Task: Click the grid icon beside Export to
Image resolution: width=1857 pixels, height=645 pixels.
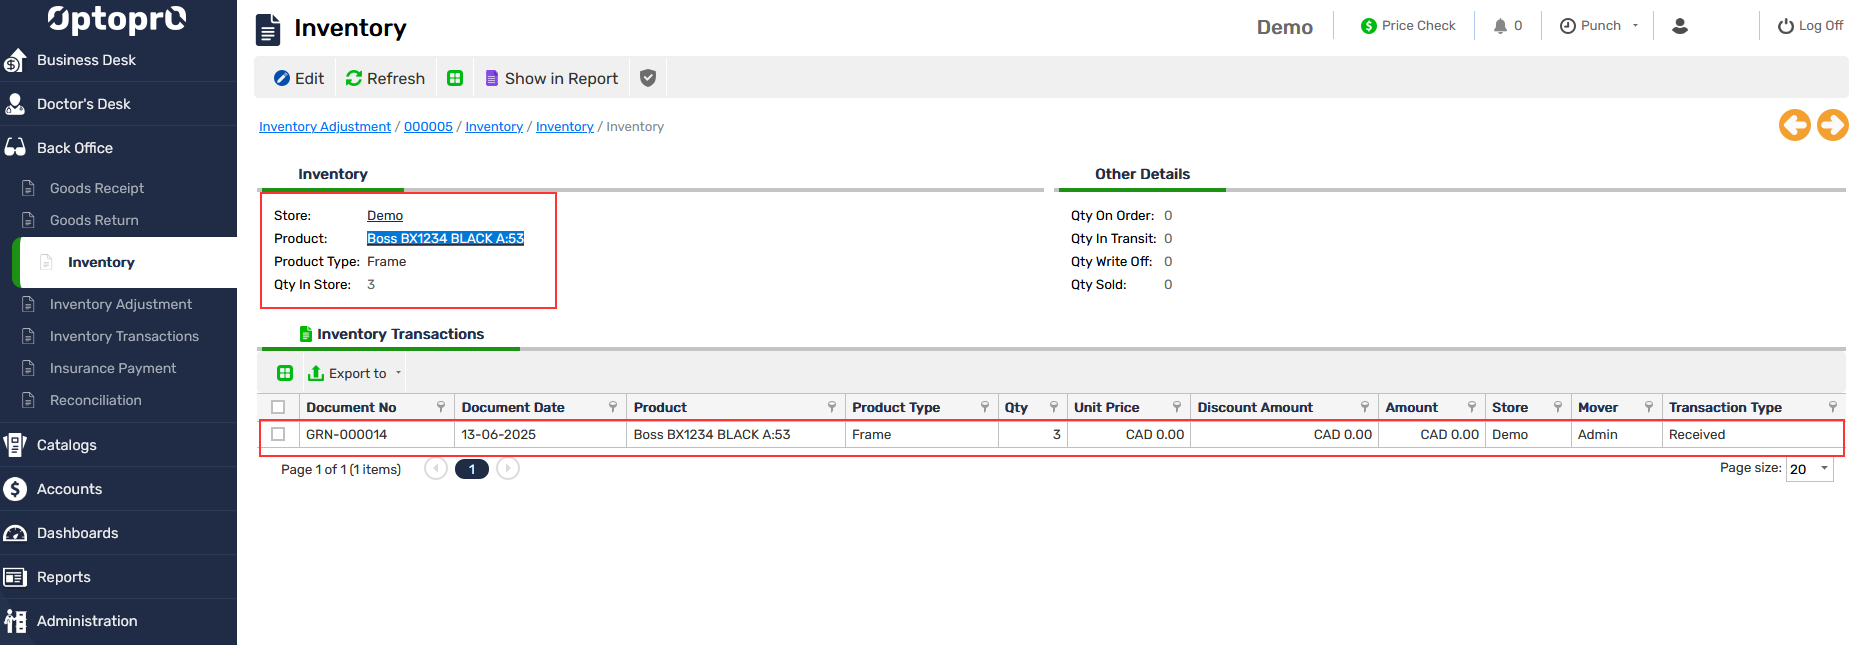Action: 285,373
